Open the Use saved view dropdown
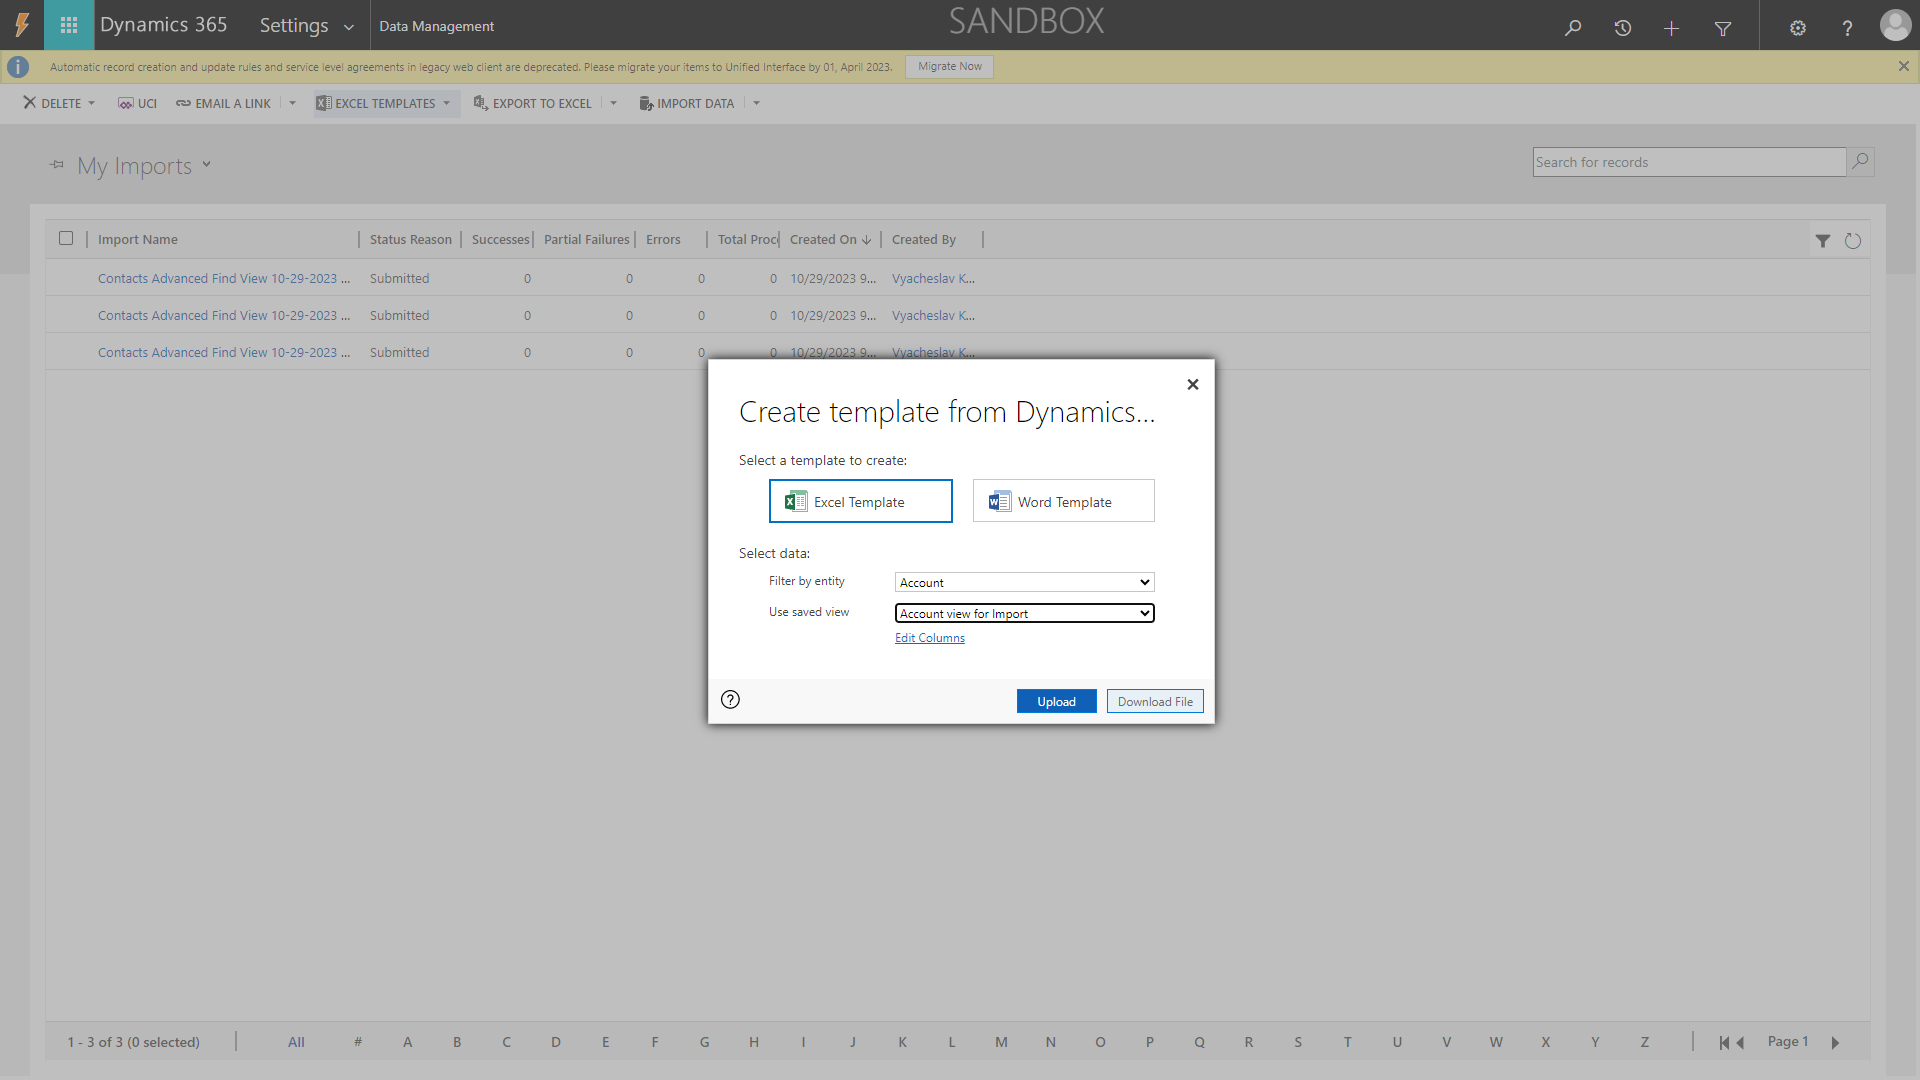Screen dimensions: 1920x1080 pos(1025,613)
